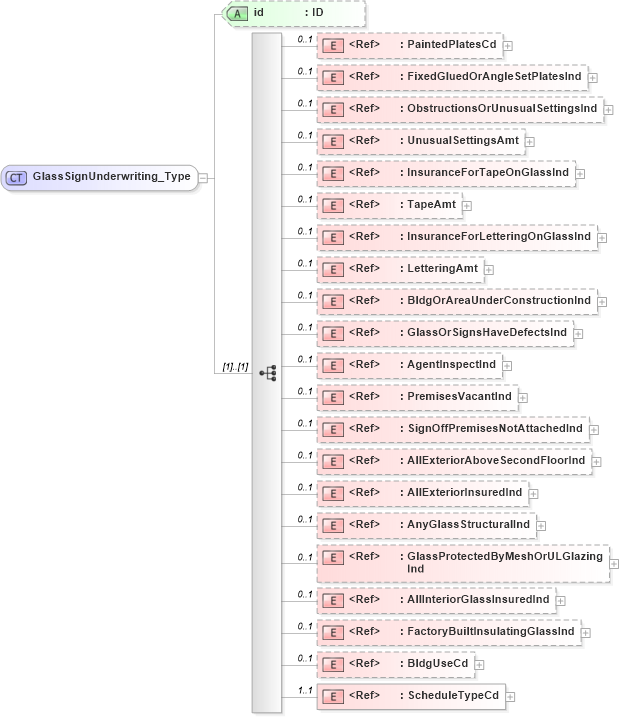Click the A attribute icon beside id
Screen dimensions: 619x717
(x=237, y=13)
